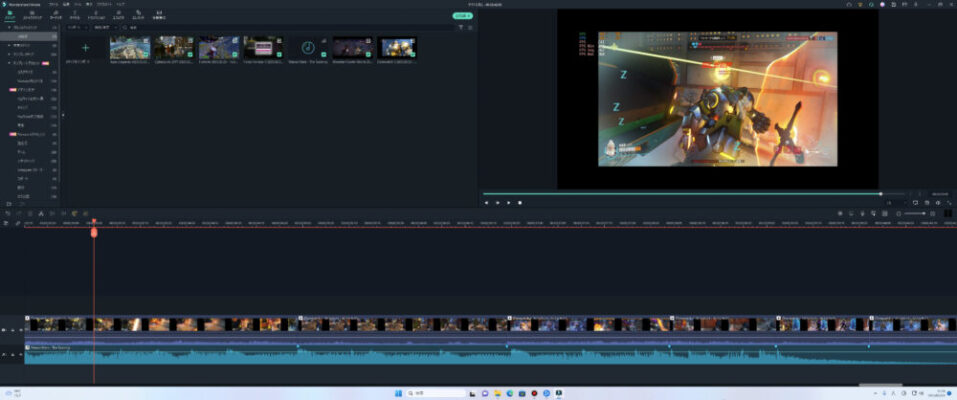Open the Audio tab
The width and height of the screenshot is (957, 400).
pyautogui.click(x=56, y=15)
